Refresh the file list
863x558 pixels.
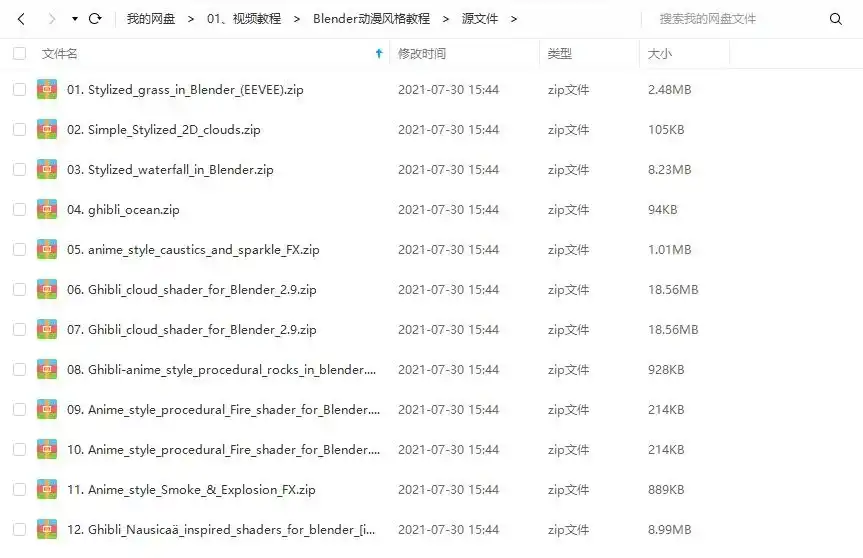pos(95,19)
